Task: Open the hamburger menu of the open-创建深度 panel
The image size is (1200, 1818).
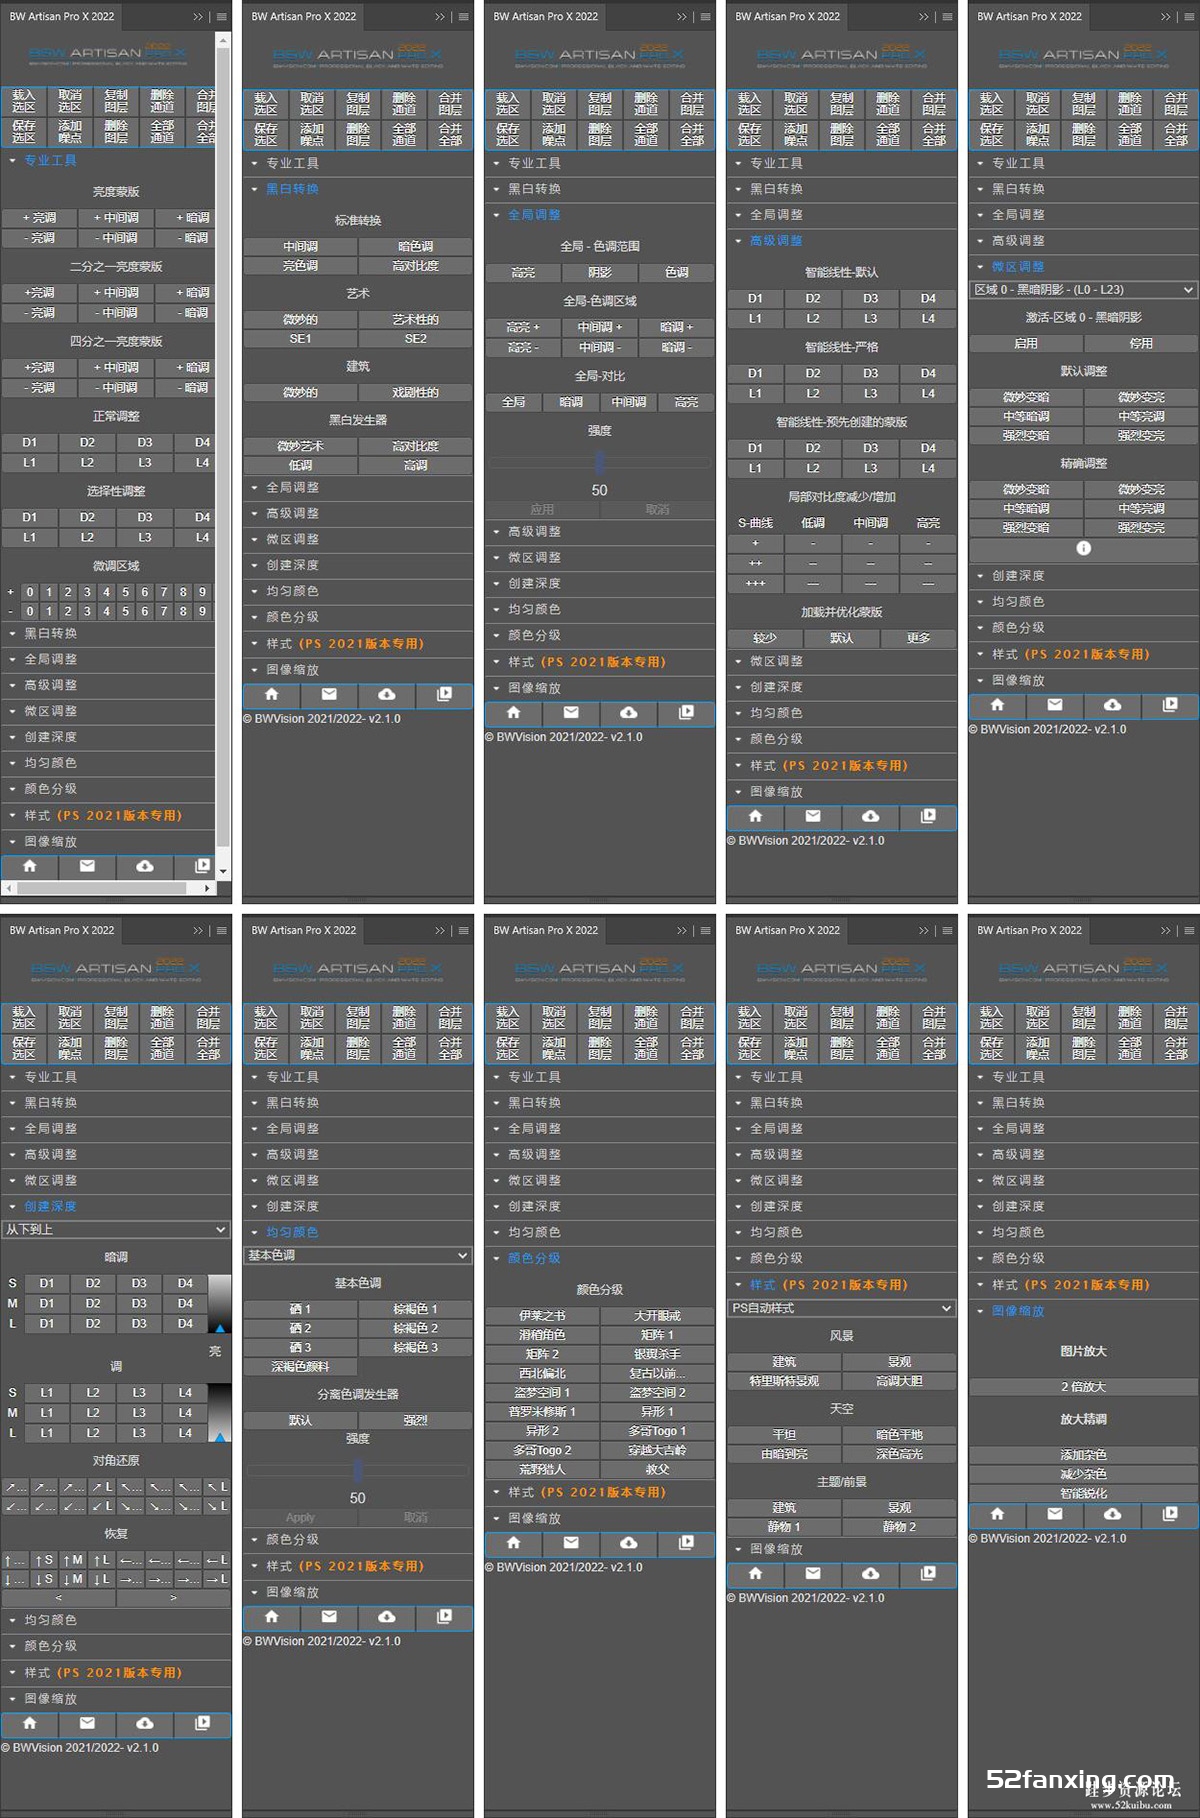Action: 221,931
